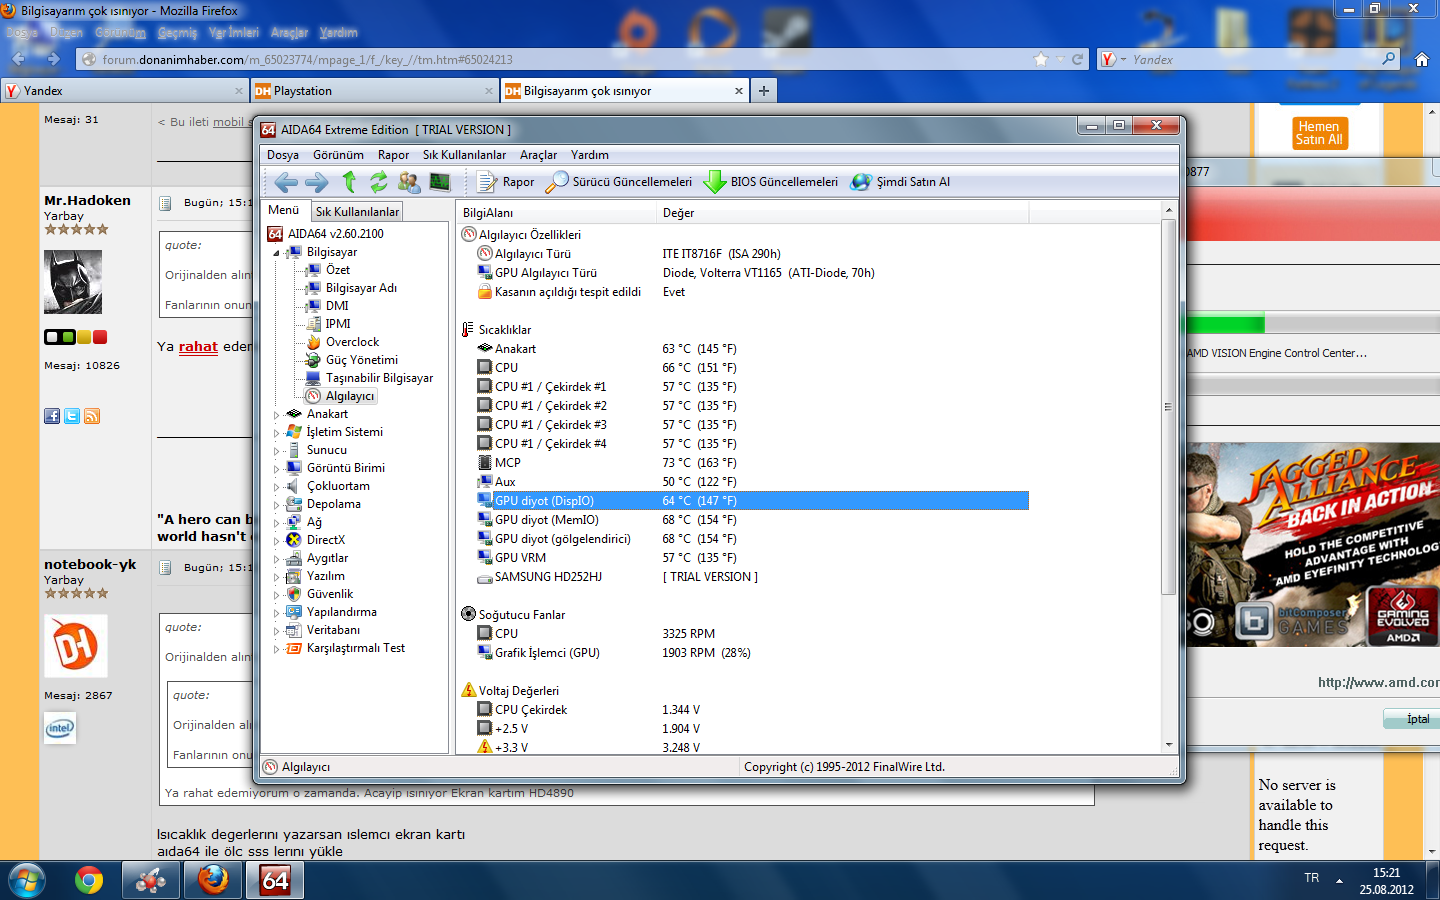Expand the Anakart tree node
The image size is (1440, 900).
point(277,415)
